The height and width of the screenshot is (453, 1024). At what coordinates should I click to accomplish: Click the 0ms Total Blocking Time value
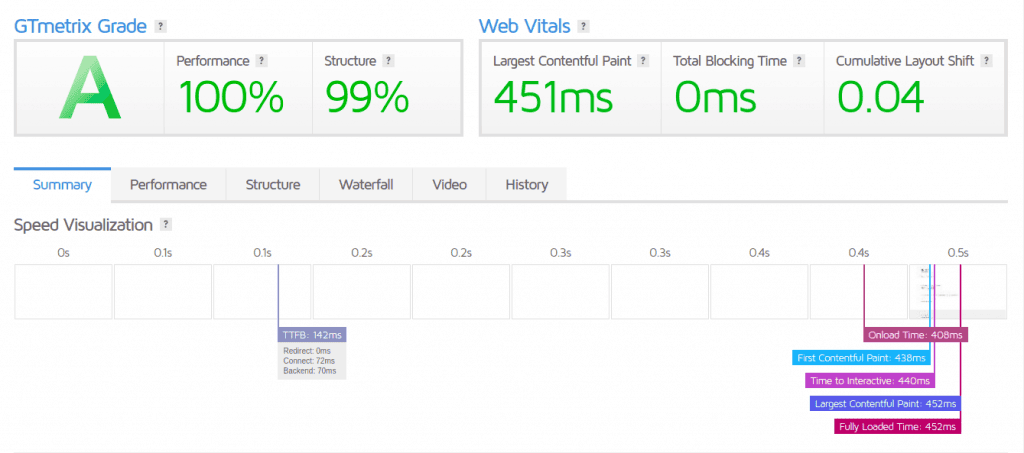click(715, 98)
